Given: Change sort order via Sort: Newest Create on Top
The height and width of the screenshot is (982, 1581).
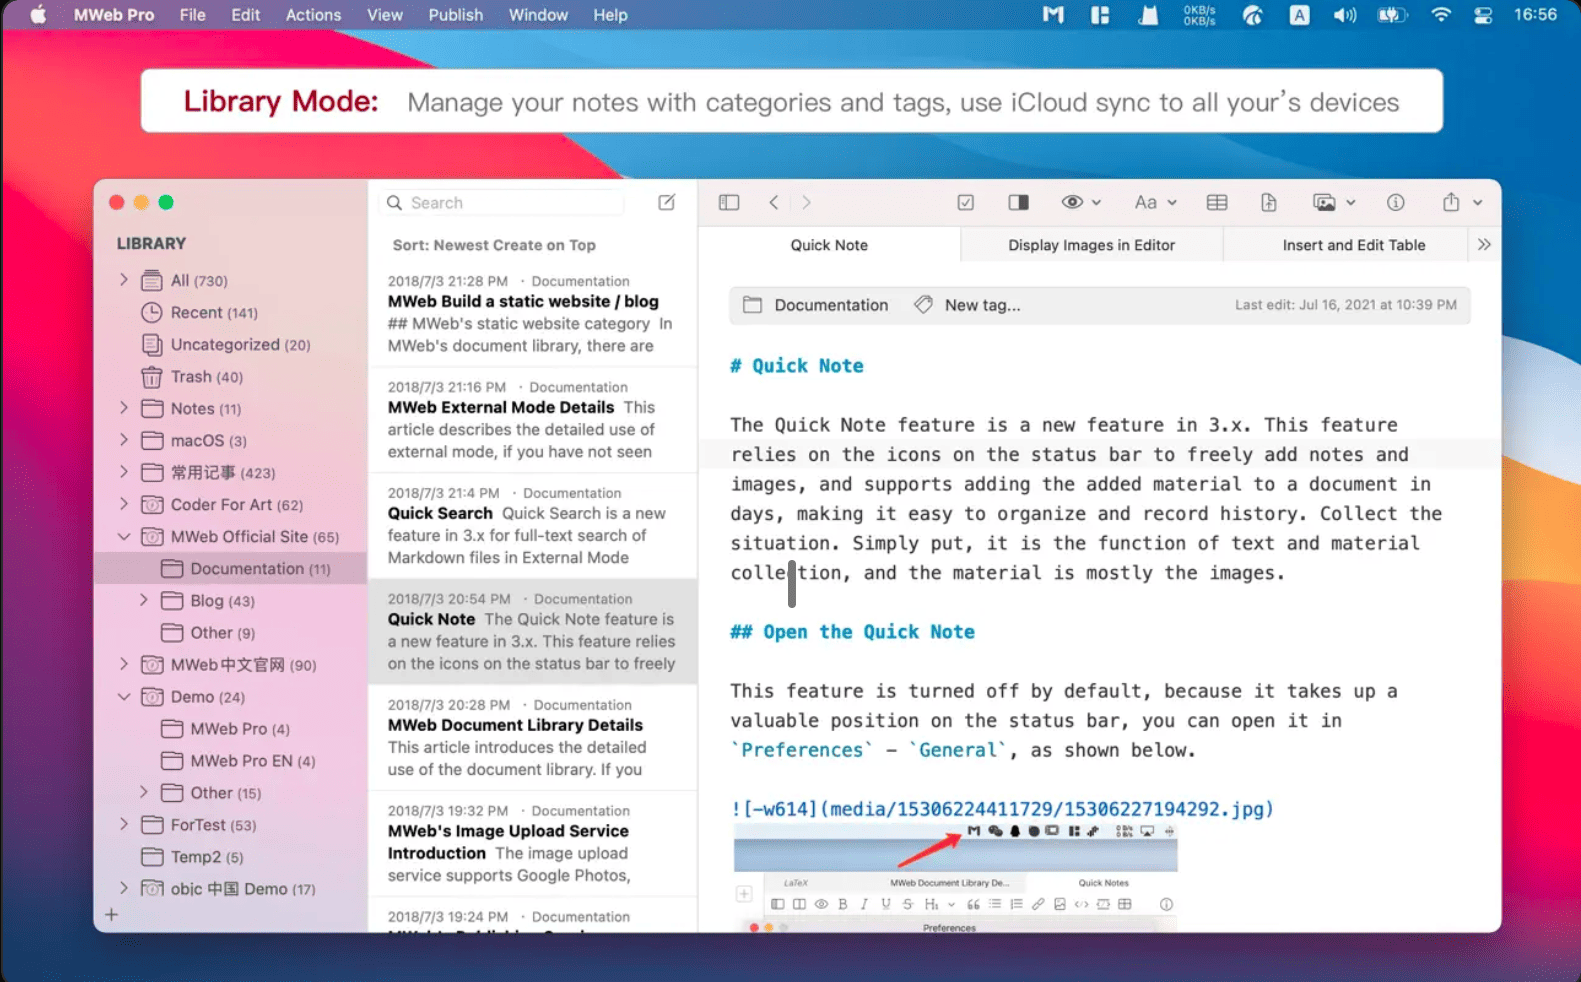Looking at the screenshot, I should tap(494, 245).
